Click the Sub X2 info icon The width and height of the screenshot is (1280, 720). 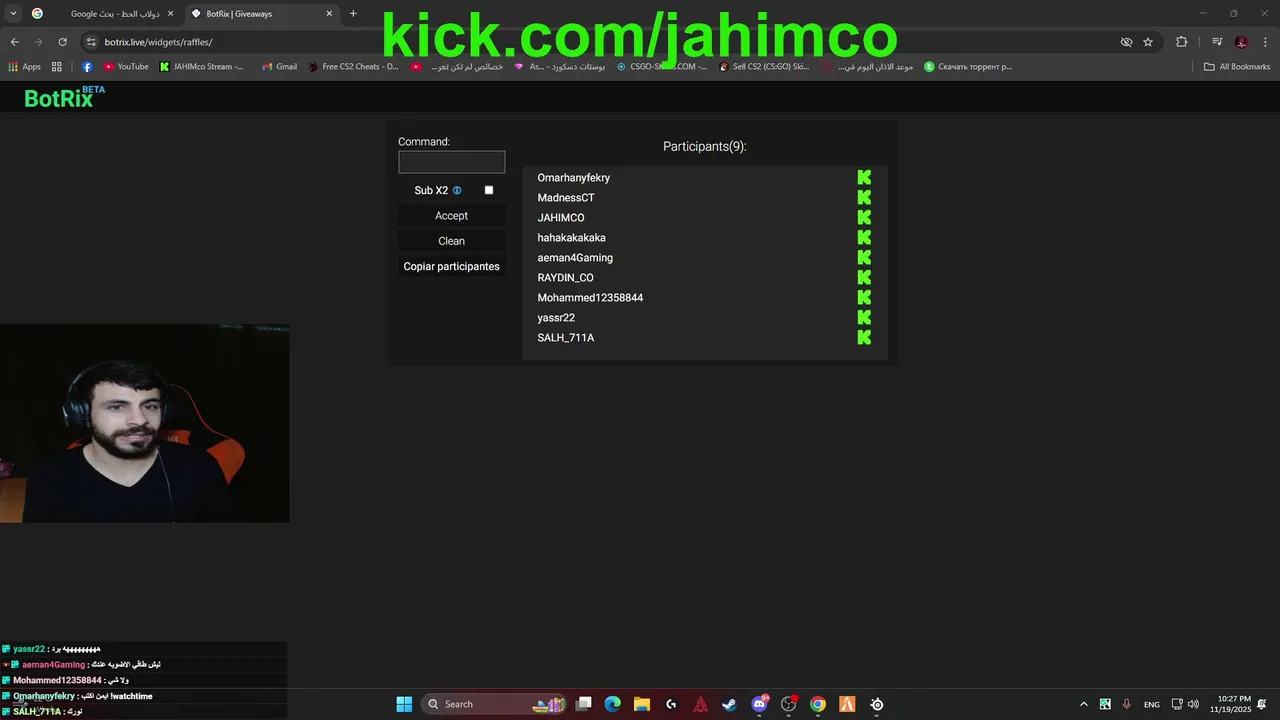(457, 190)
